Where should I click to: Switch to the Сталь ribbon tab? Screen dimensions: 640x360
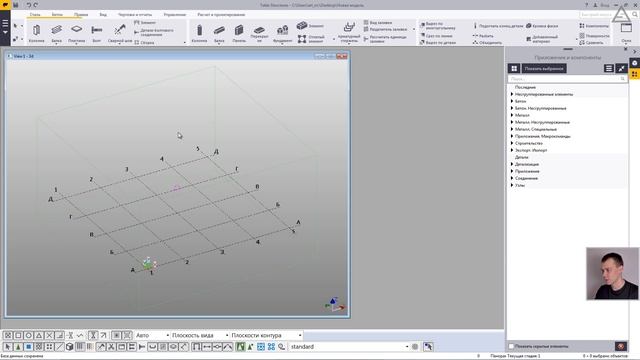(x=35, y=14)
